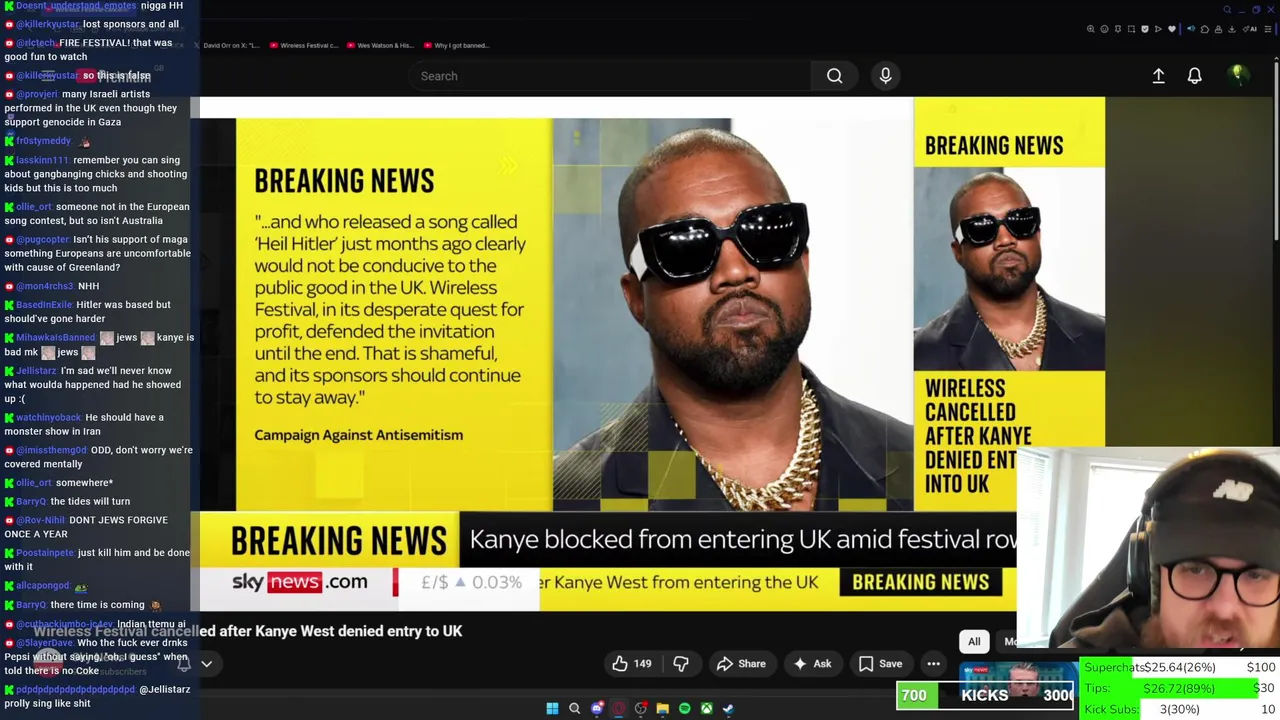Open the YouTube notifications bell
Screen dimensions: 1280x720
[x=1194, y=76]
